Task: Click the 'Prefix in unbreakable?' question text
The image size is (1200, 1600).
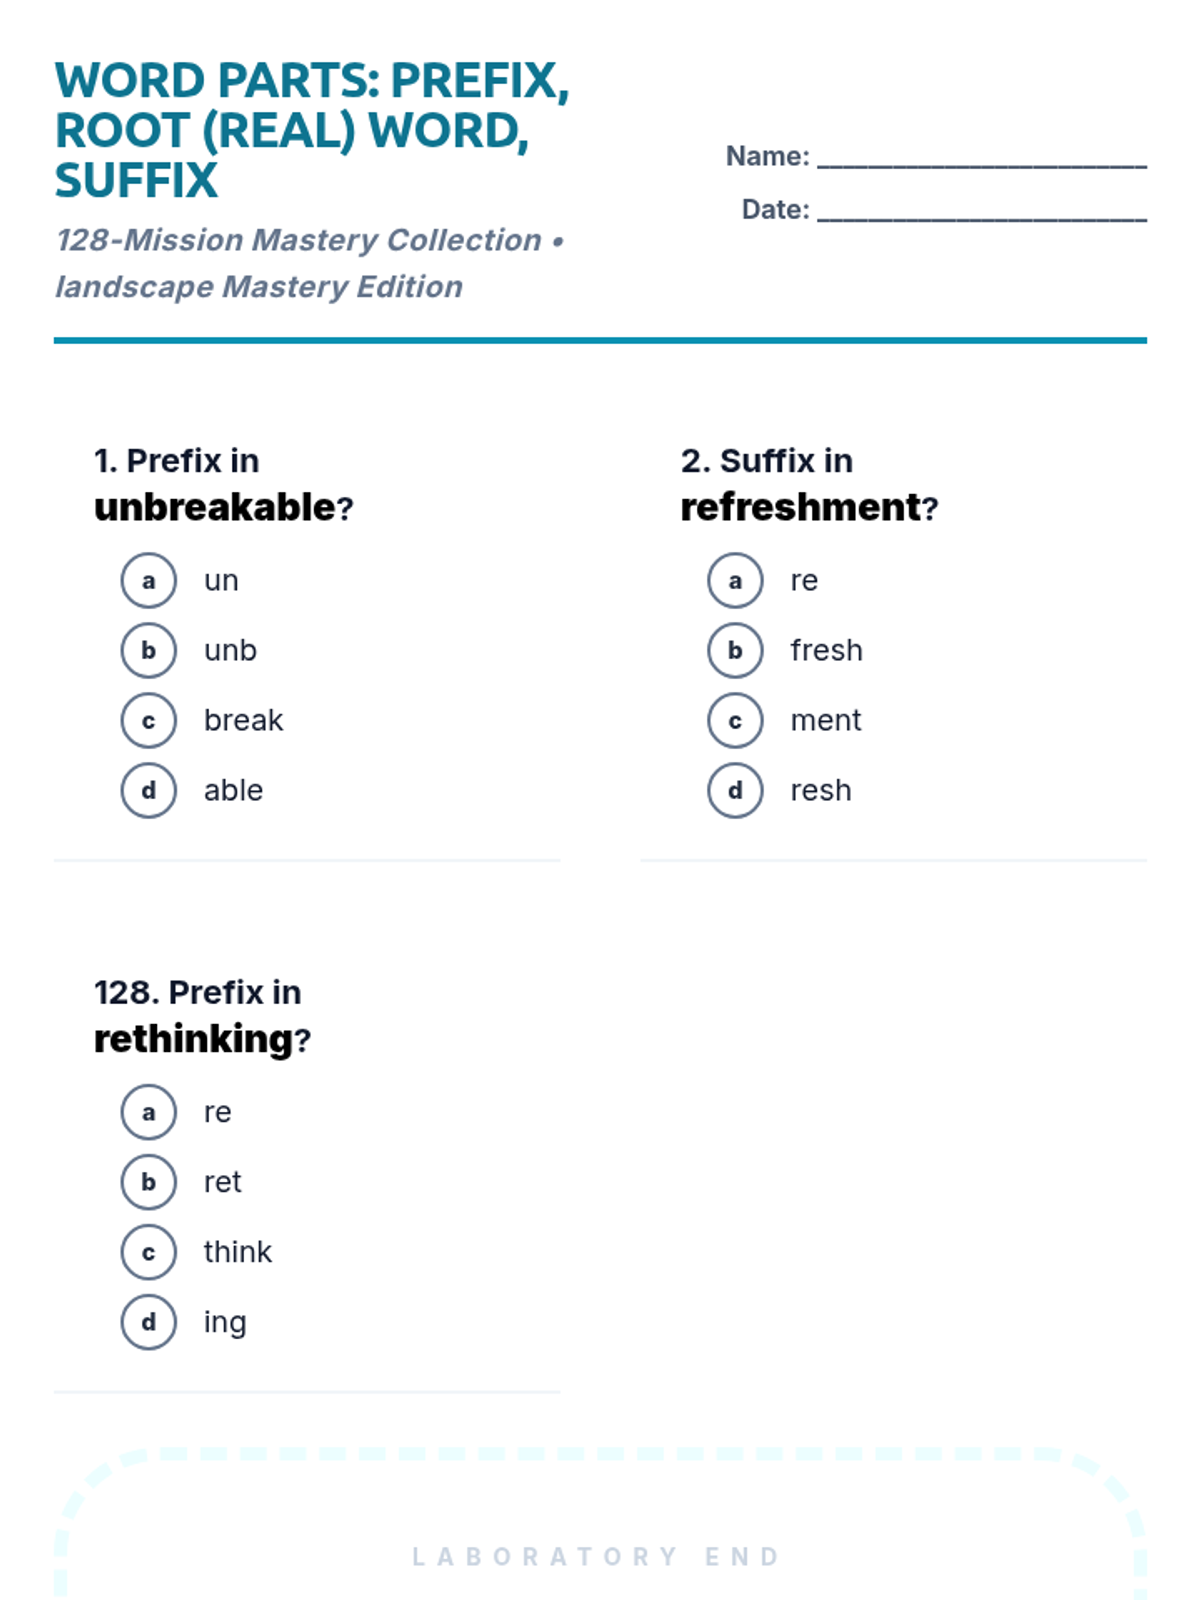Action: (224, 485)
